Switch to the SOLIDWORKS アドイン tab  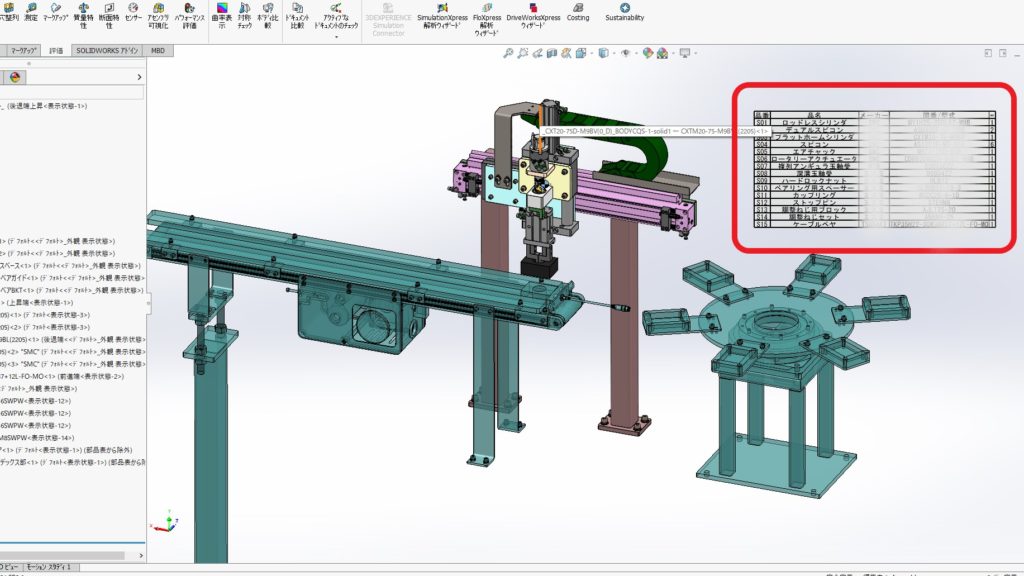(x=107, y=50)
